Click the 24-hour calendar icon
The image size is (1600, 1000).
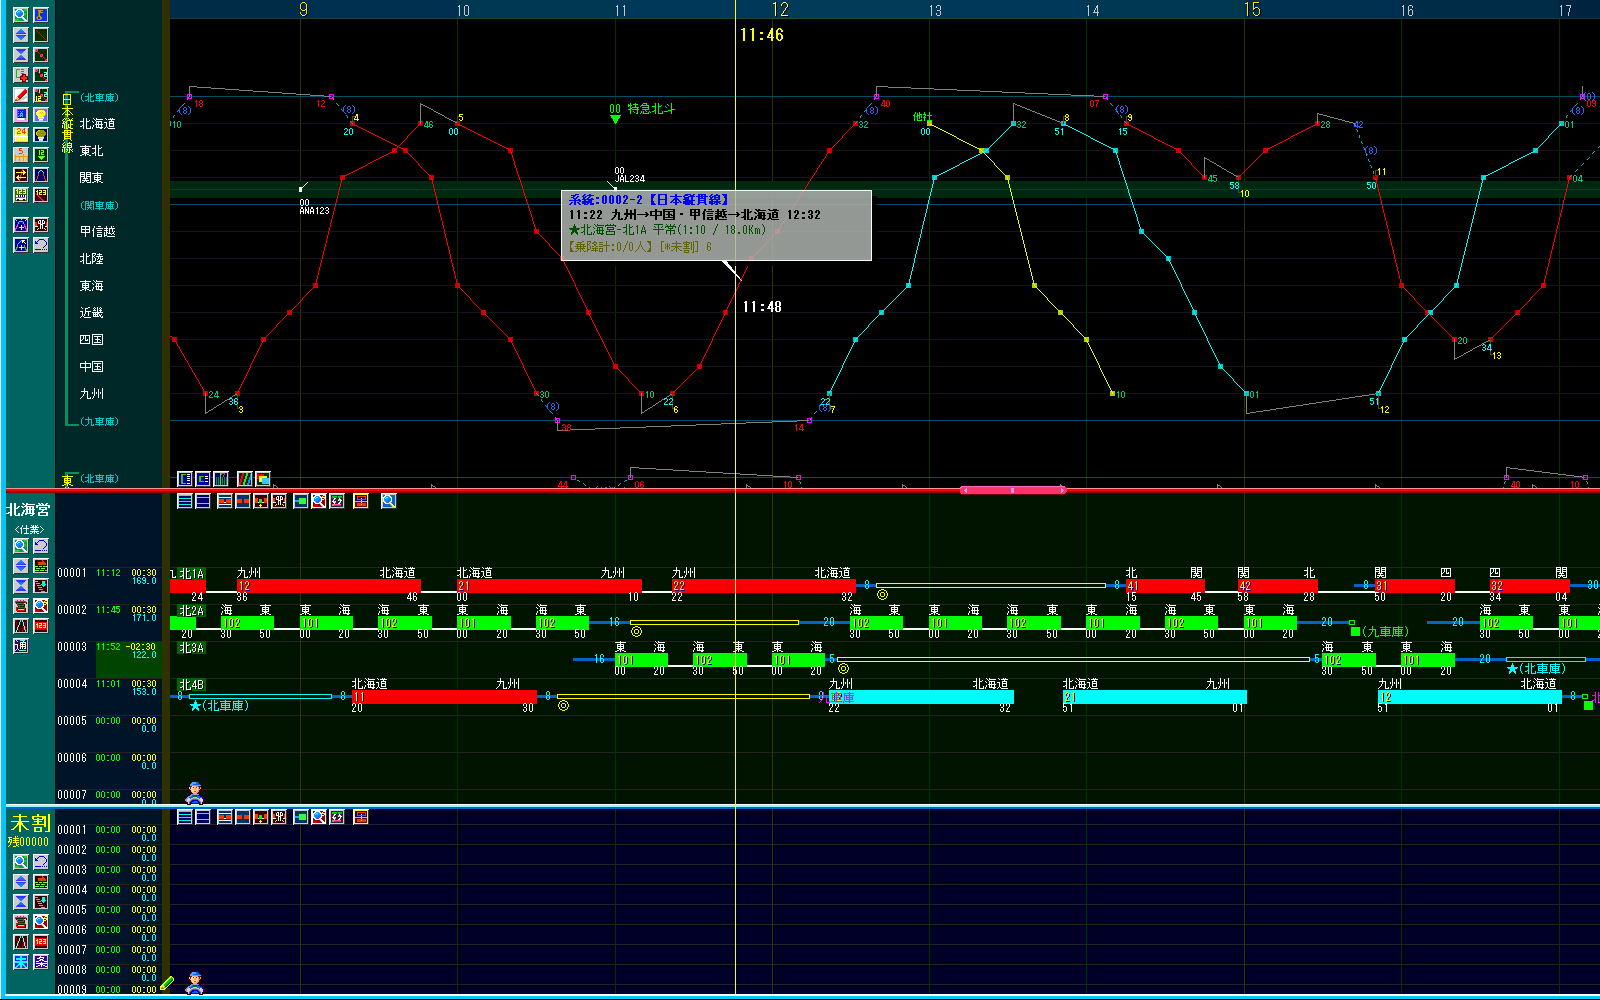click(20, 135)
